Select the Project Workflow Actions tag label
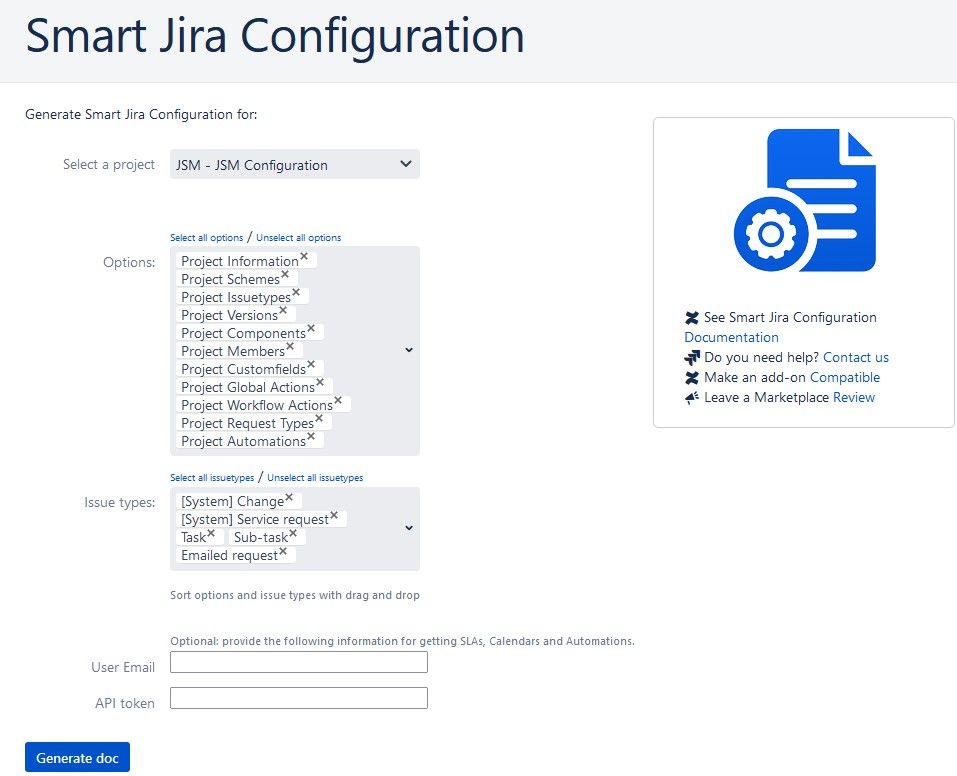The height and width of the screenshot is (776, 957). (257, 405)
